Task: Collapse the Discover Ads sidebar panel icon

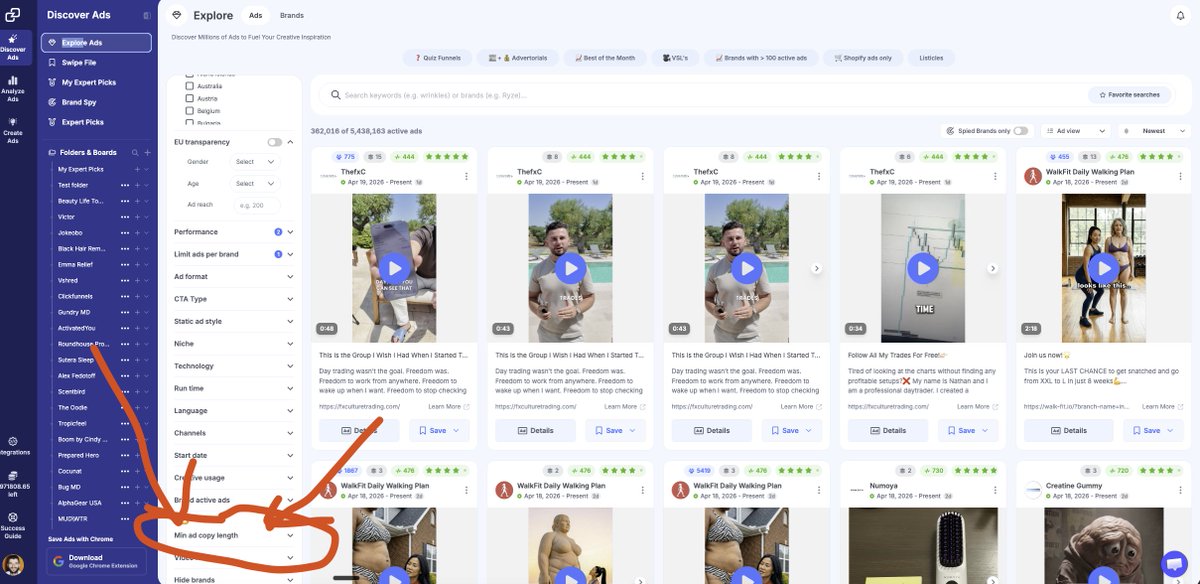Action: click(x=147, y=15)
